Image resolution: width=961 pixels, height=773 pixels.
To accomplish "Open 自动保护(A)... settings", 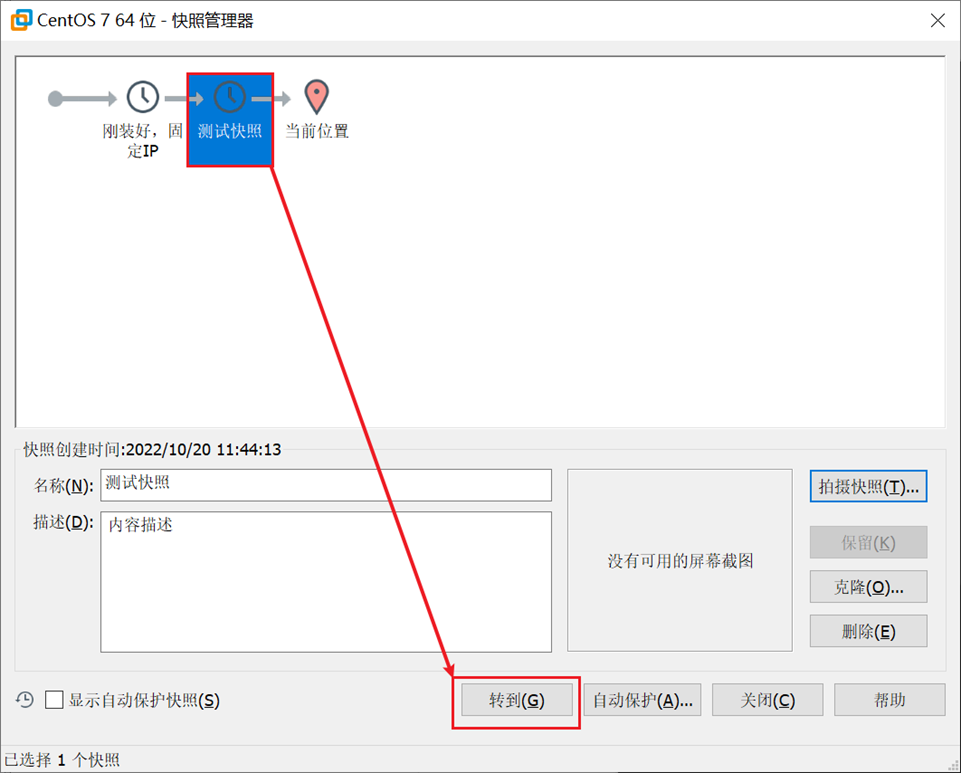I will click(x=642, y=700).
